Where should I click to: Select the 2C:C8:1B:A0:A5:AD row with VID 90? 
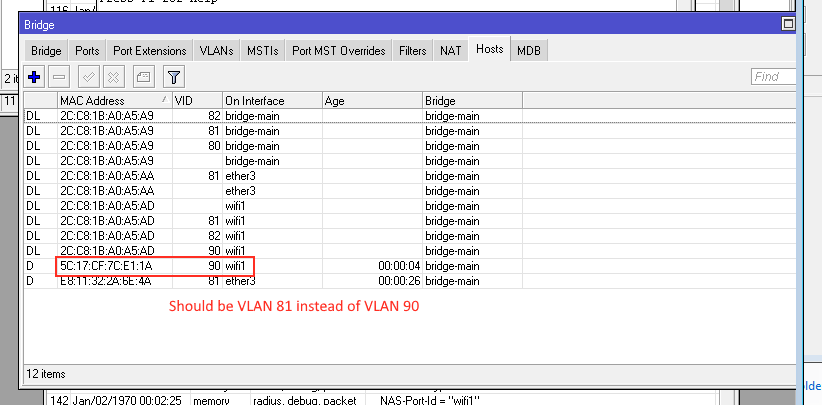point(410,251)
